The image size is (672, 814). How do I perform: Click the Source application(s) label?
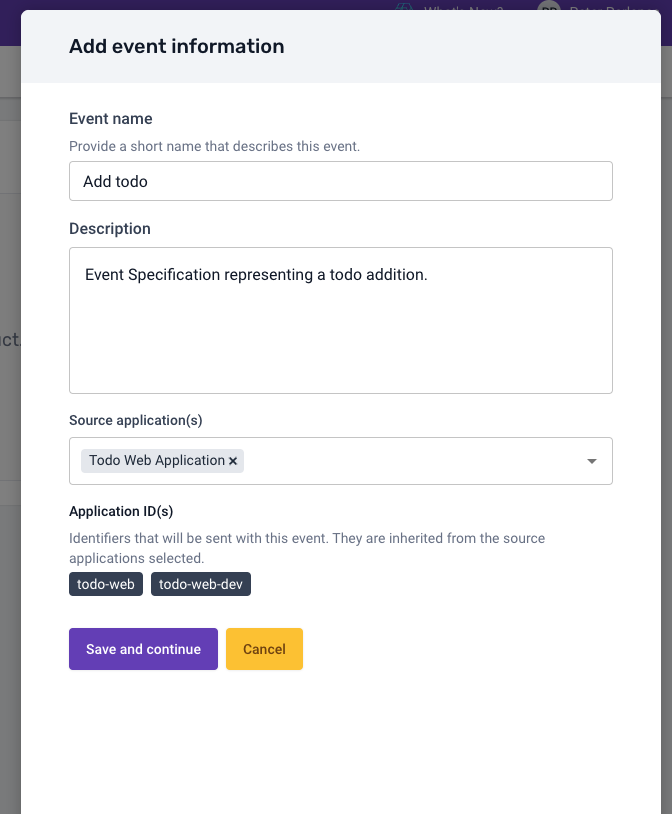(x=136, y=420)
